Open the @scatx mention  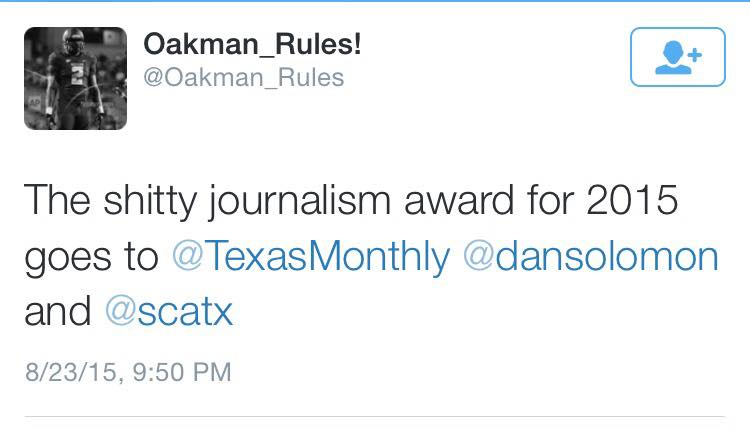pos(168,312)
